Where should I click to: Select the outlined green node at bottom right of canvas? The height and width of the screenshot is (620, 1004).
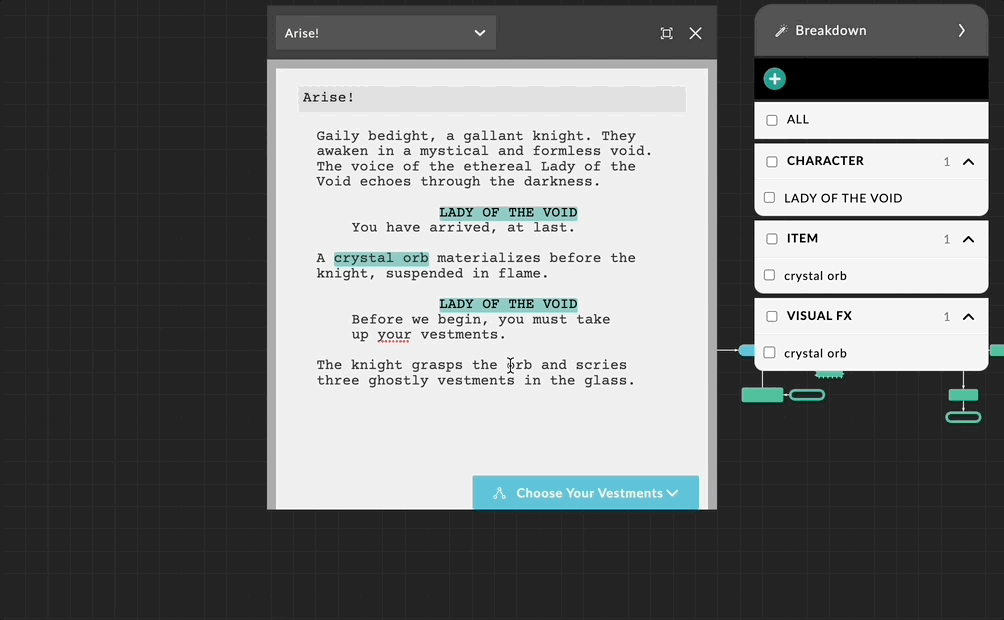(963, 417)
